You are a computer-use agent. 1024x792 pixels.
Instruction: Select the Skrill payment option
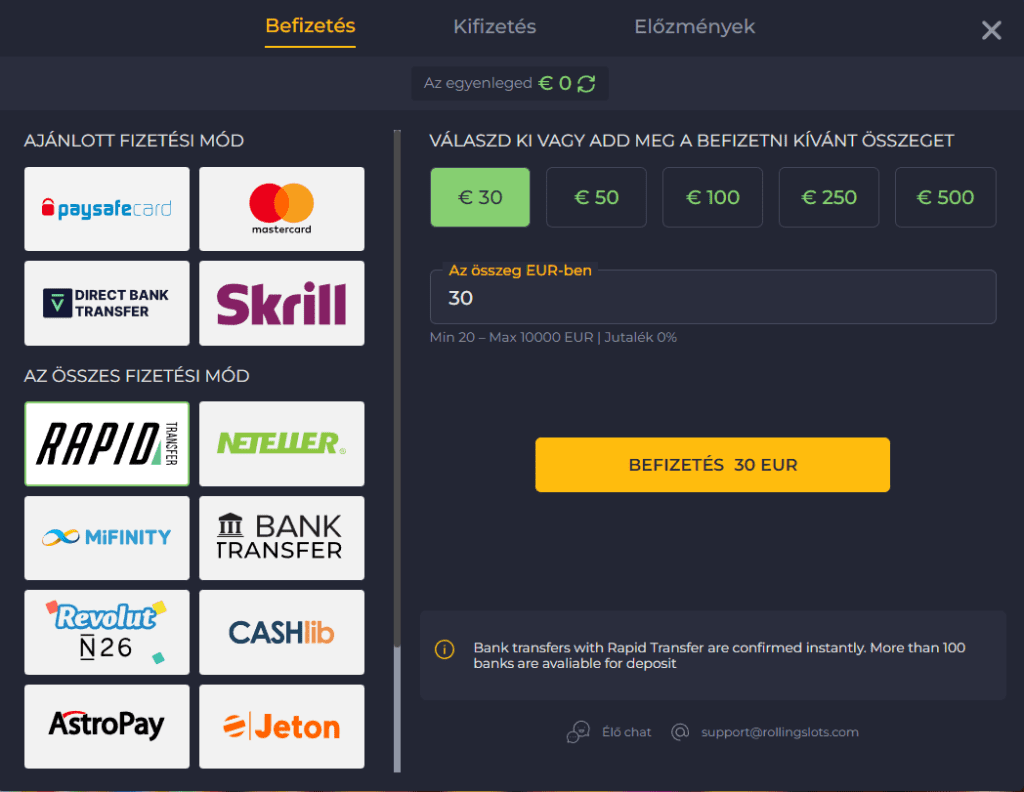[x=281, y=303]
